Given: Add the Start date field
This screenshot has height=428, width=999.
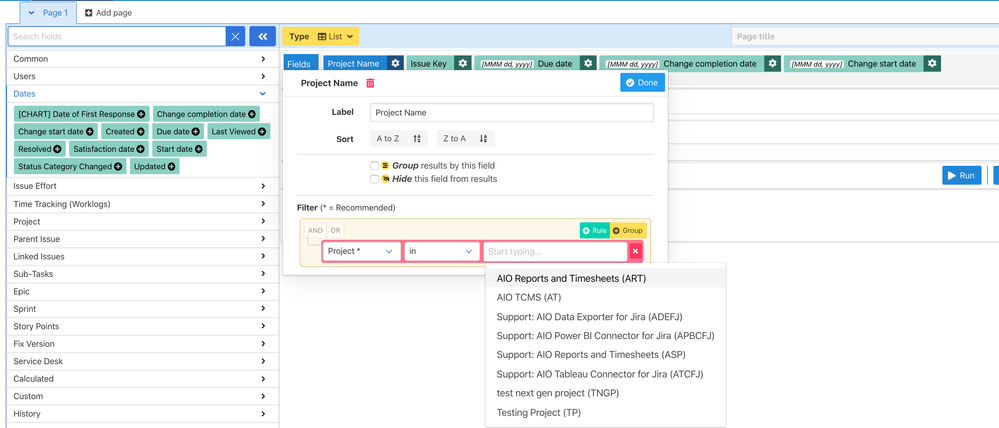Looking at the screenshot, I should pyautogui.click(x=179, y=149).
